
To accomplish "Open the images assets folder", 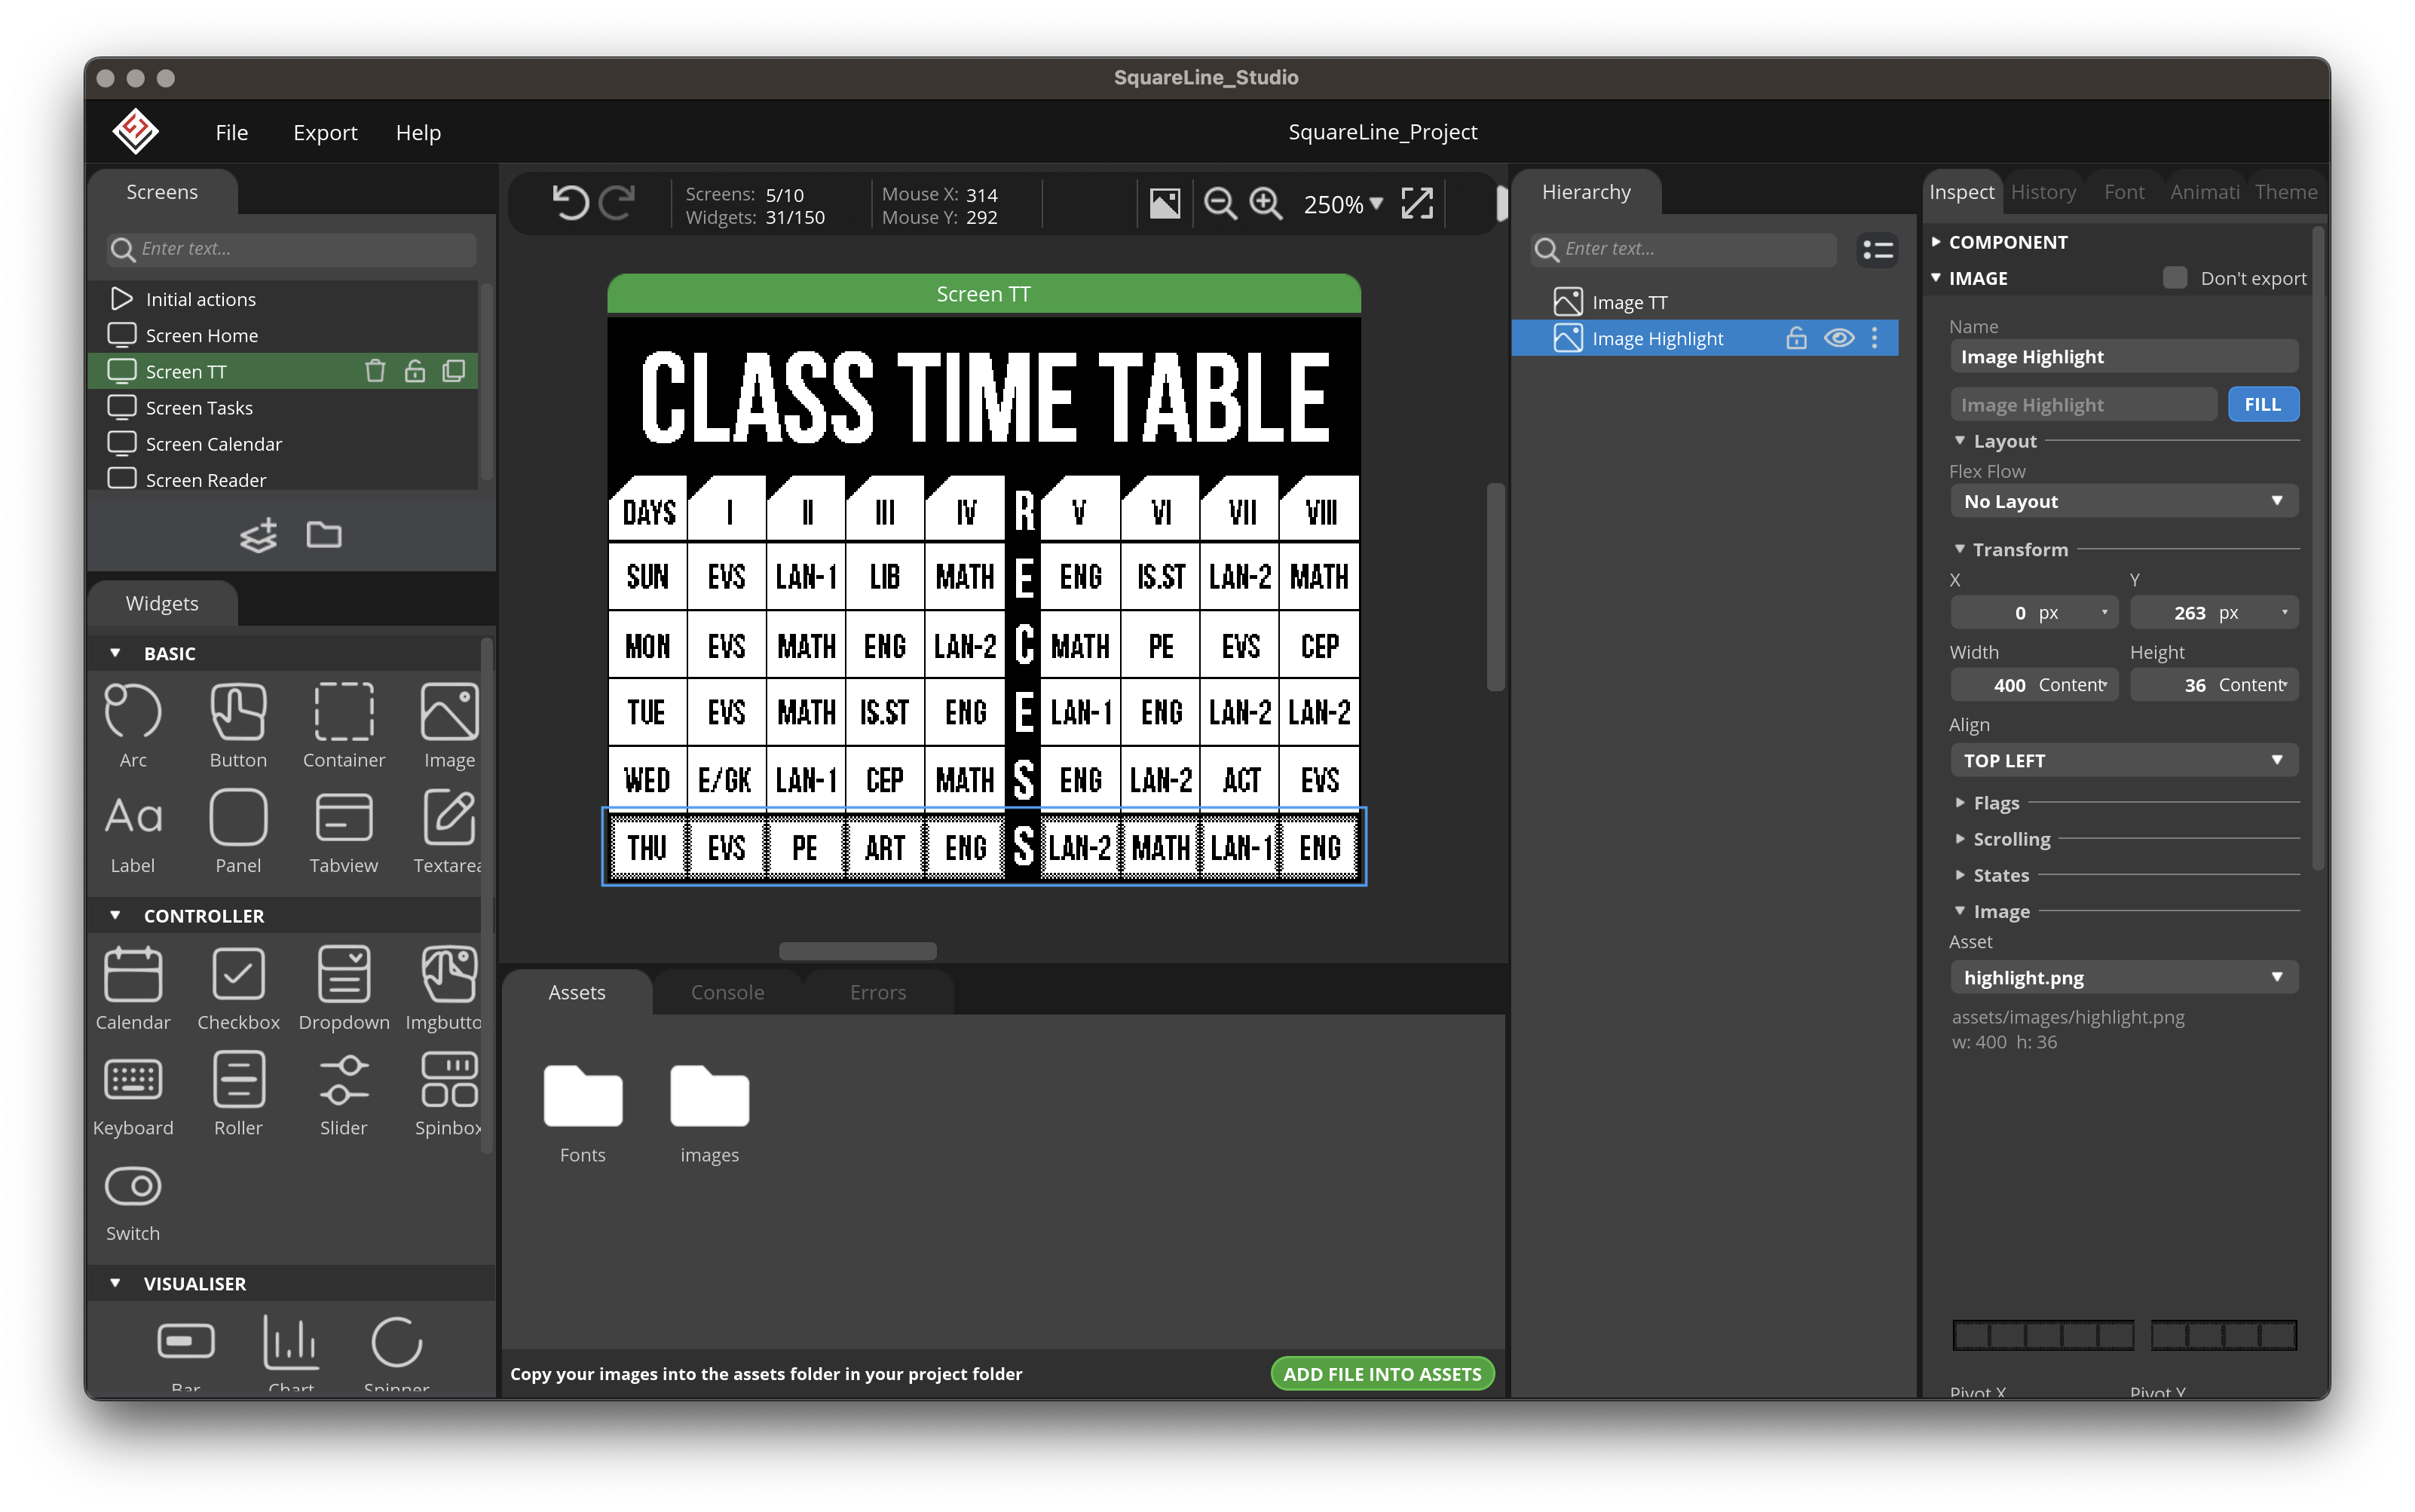I will point(709,1115).
